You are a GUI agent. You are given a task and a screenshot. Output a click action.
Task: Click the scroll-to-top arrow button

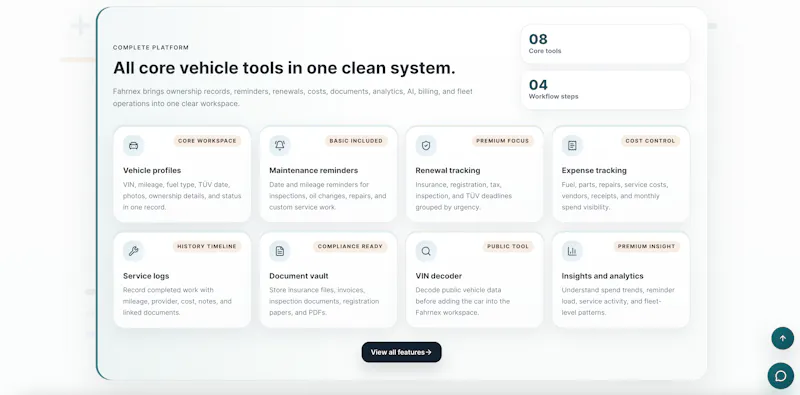tap(782, 338)
